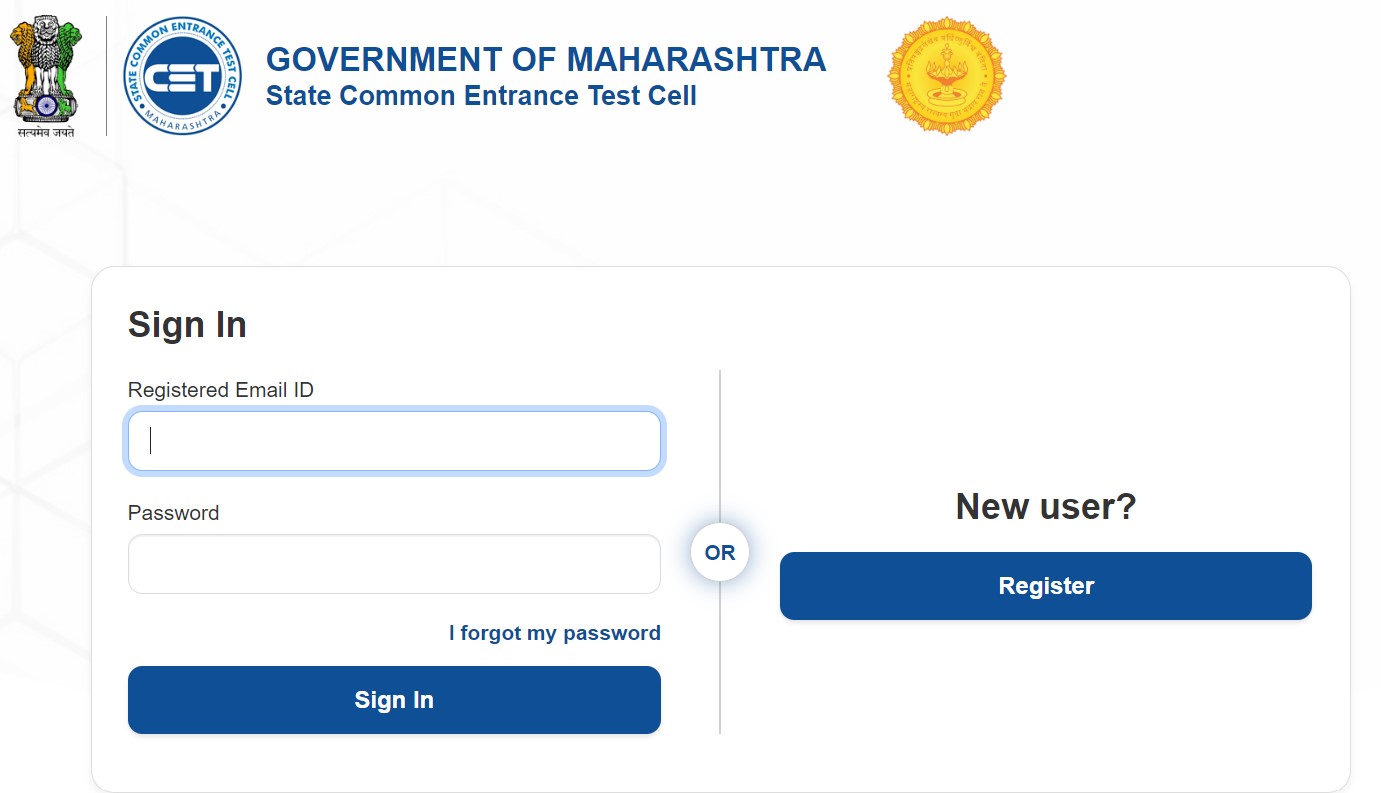Click the round CET Cell logo
This screenshot has height=793, width=1381.
(x=182, y=76)
